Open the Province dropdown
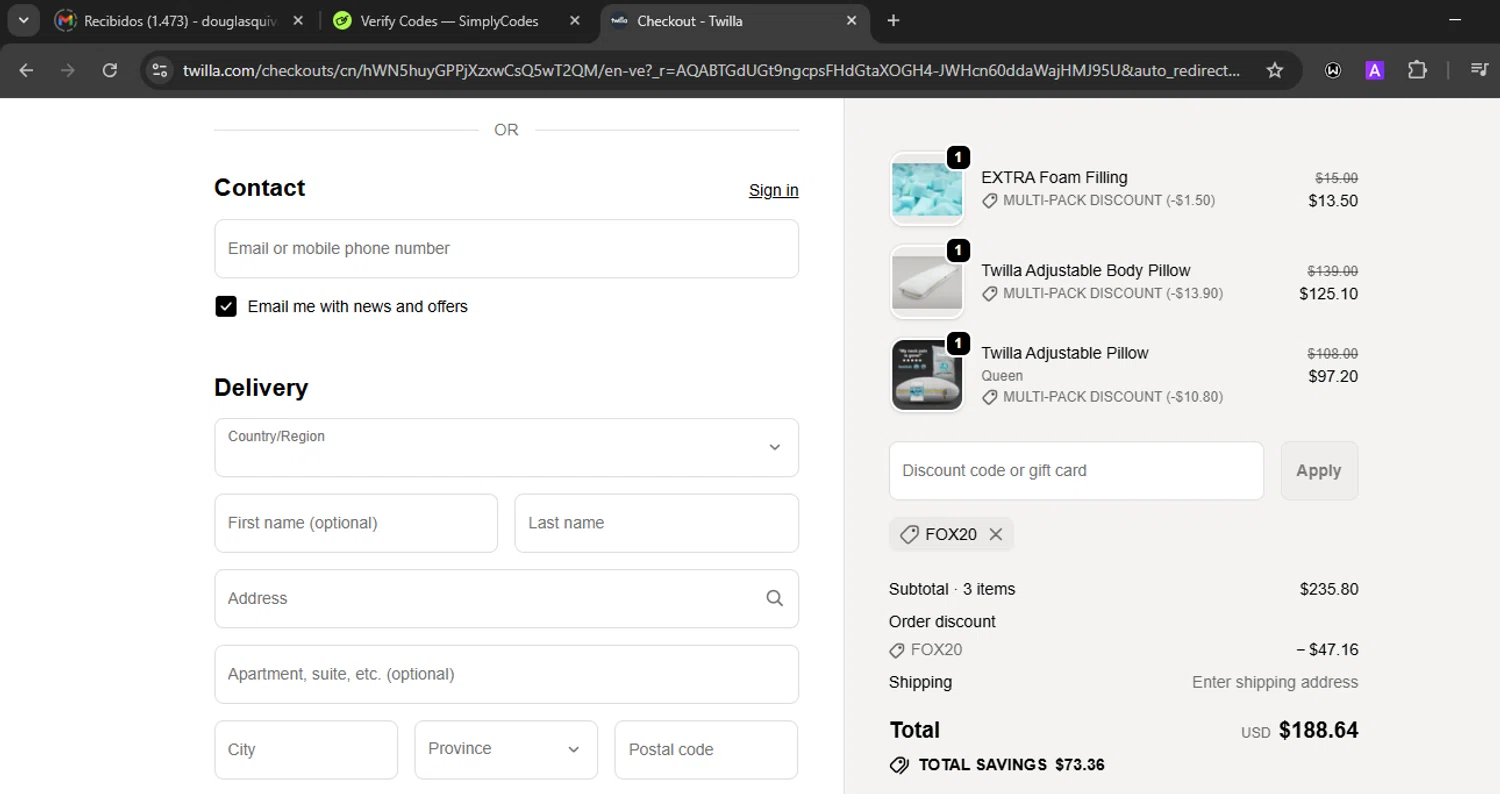Viewport: 1500px width, 794px height. (x=506, y=750)
